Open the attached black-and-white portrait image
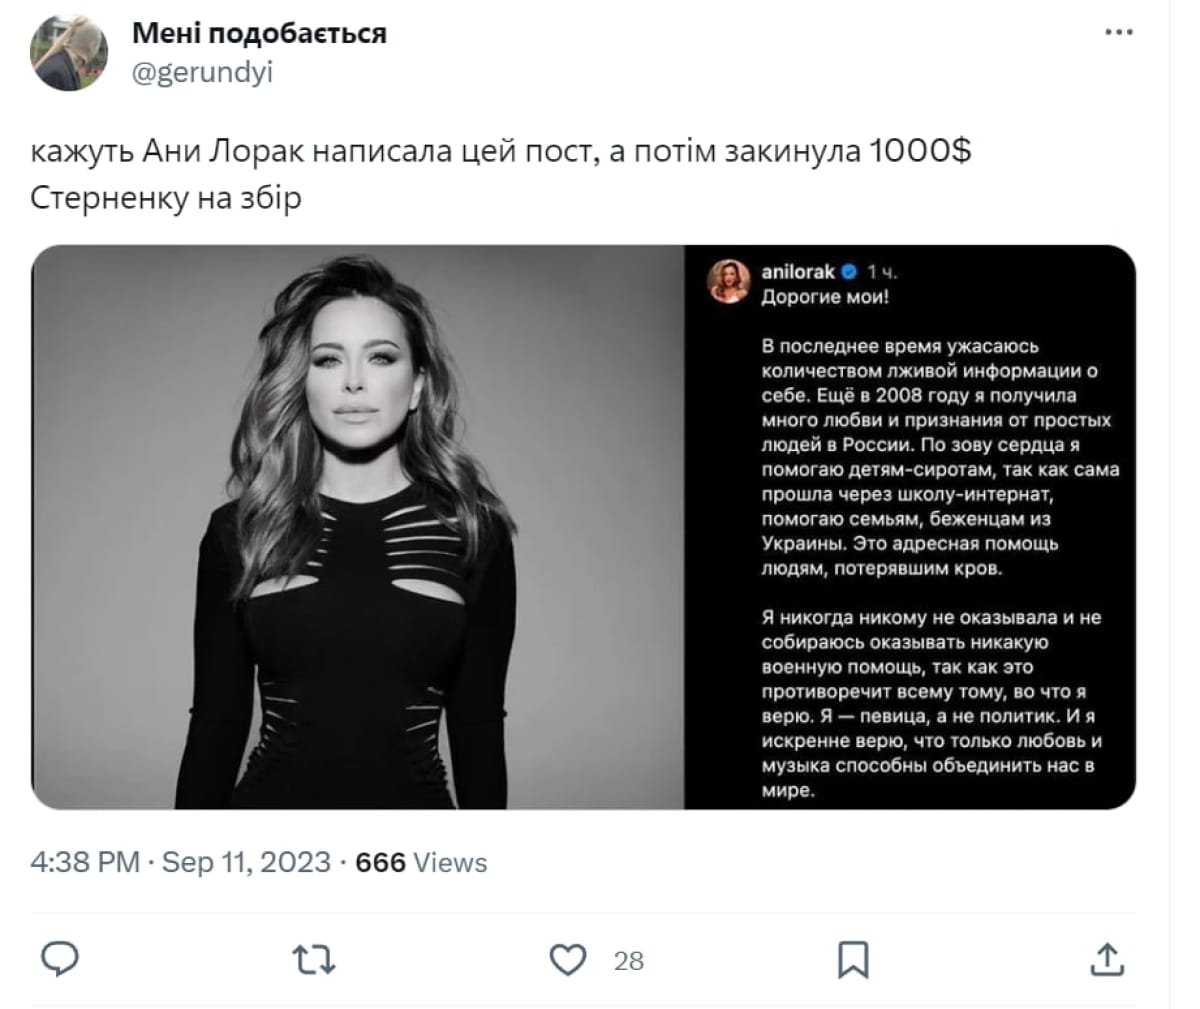 click(x=358, y=527)
